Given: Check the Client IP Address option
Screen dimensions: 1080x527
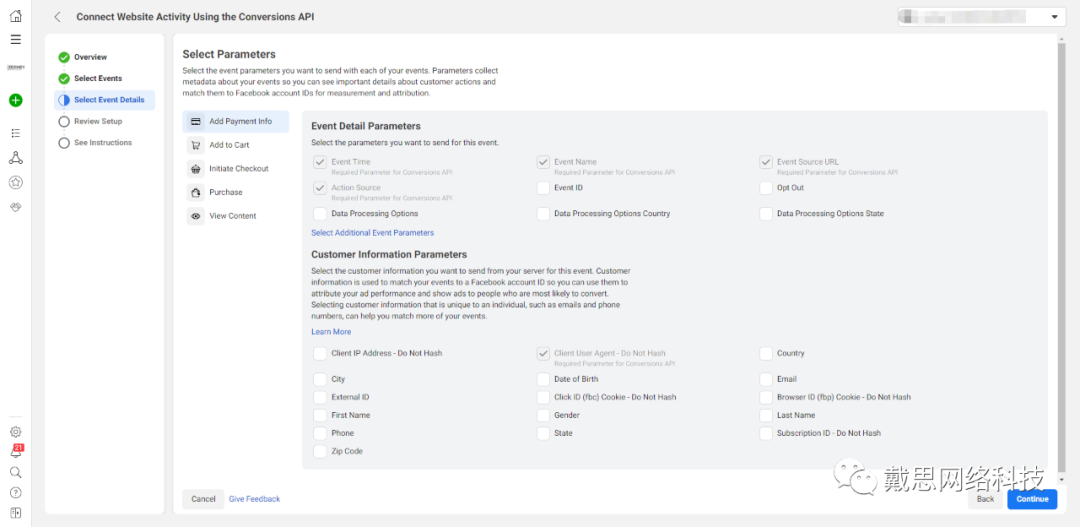Looking at the screenshot, I should pos(320,353).
